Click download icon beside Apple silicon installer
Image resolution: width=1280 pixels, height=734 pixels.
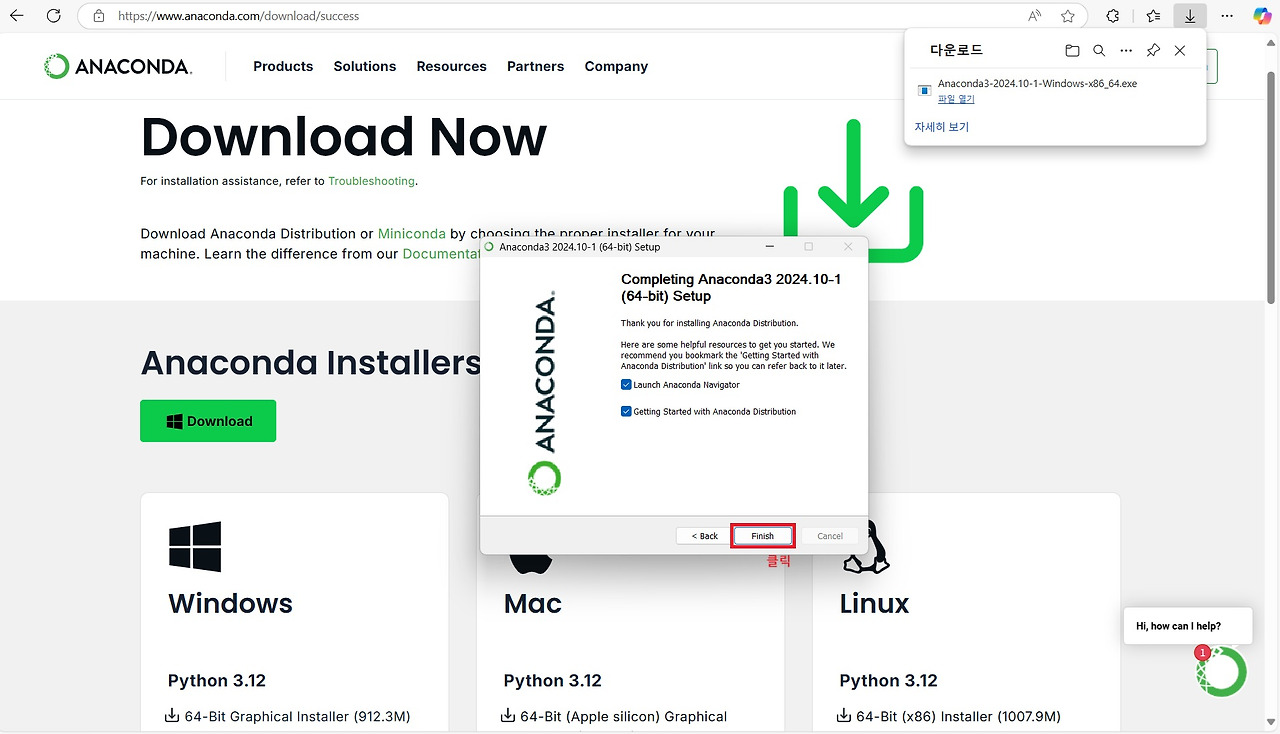507,716
